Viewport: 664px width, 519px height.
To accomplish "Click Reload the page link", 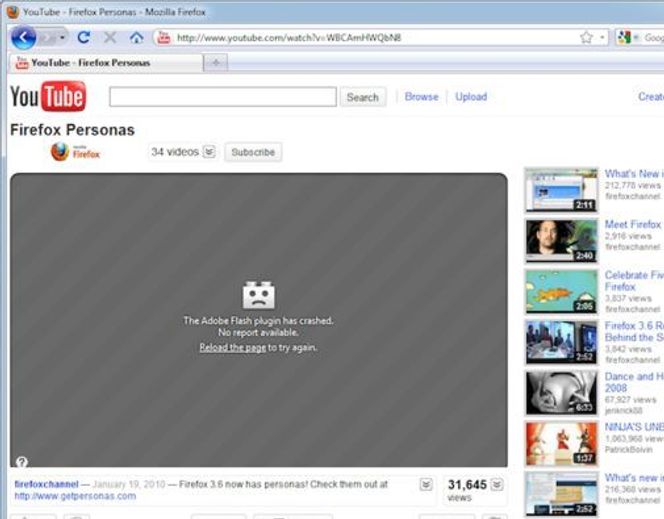I will tap(232, 348).
